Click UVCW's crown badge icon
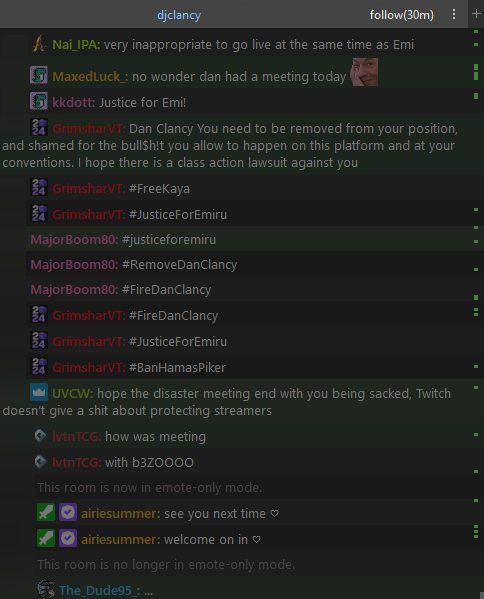 pyautogui.click(x=39, y=392)
